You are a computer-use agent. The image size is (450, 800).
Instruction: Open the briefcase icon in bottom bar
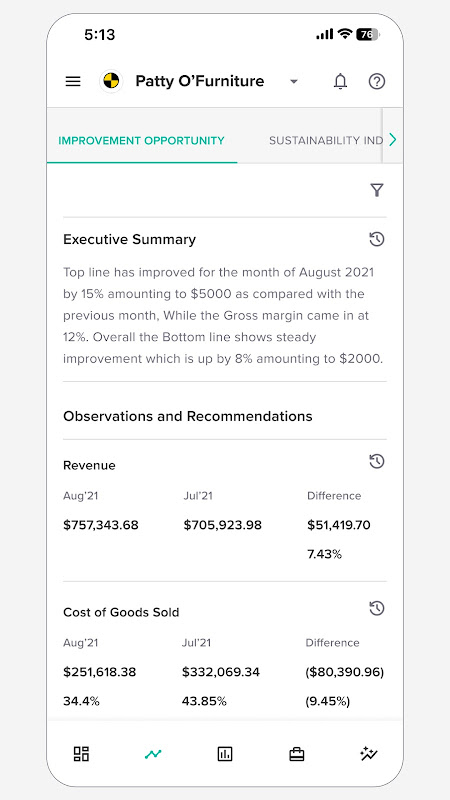[x=296, y=754]
